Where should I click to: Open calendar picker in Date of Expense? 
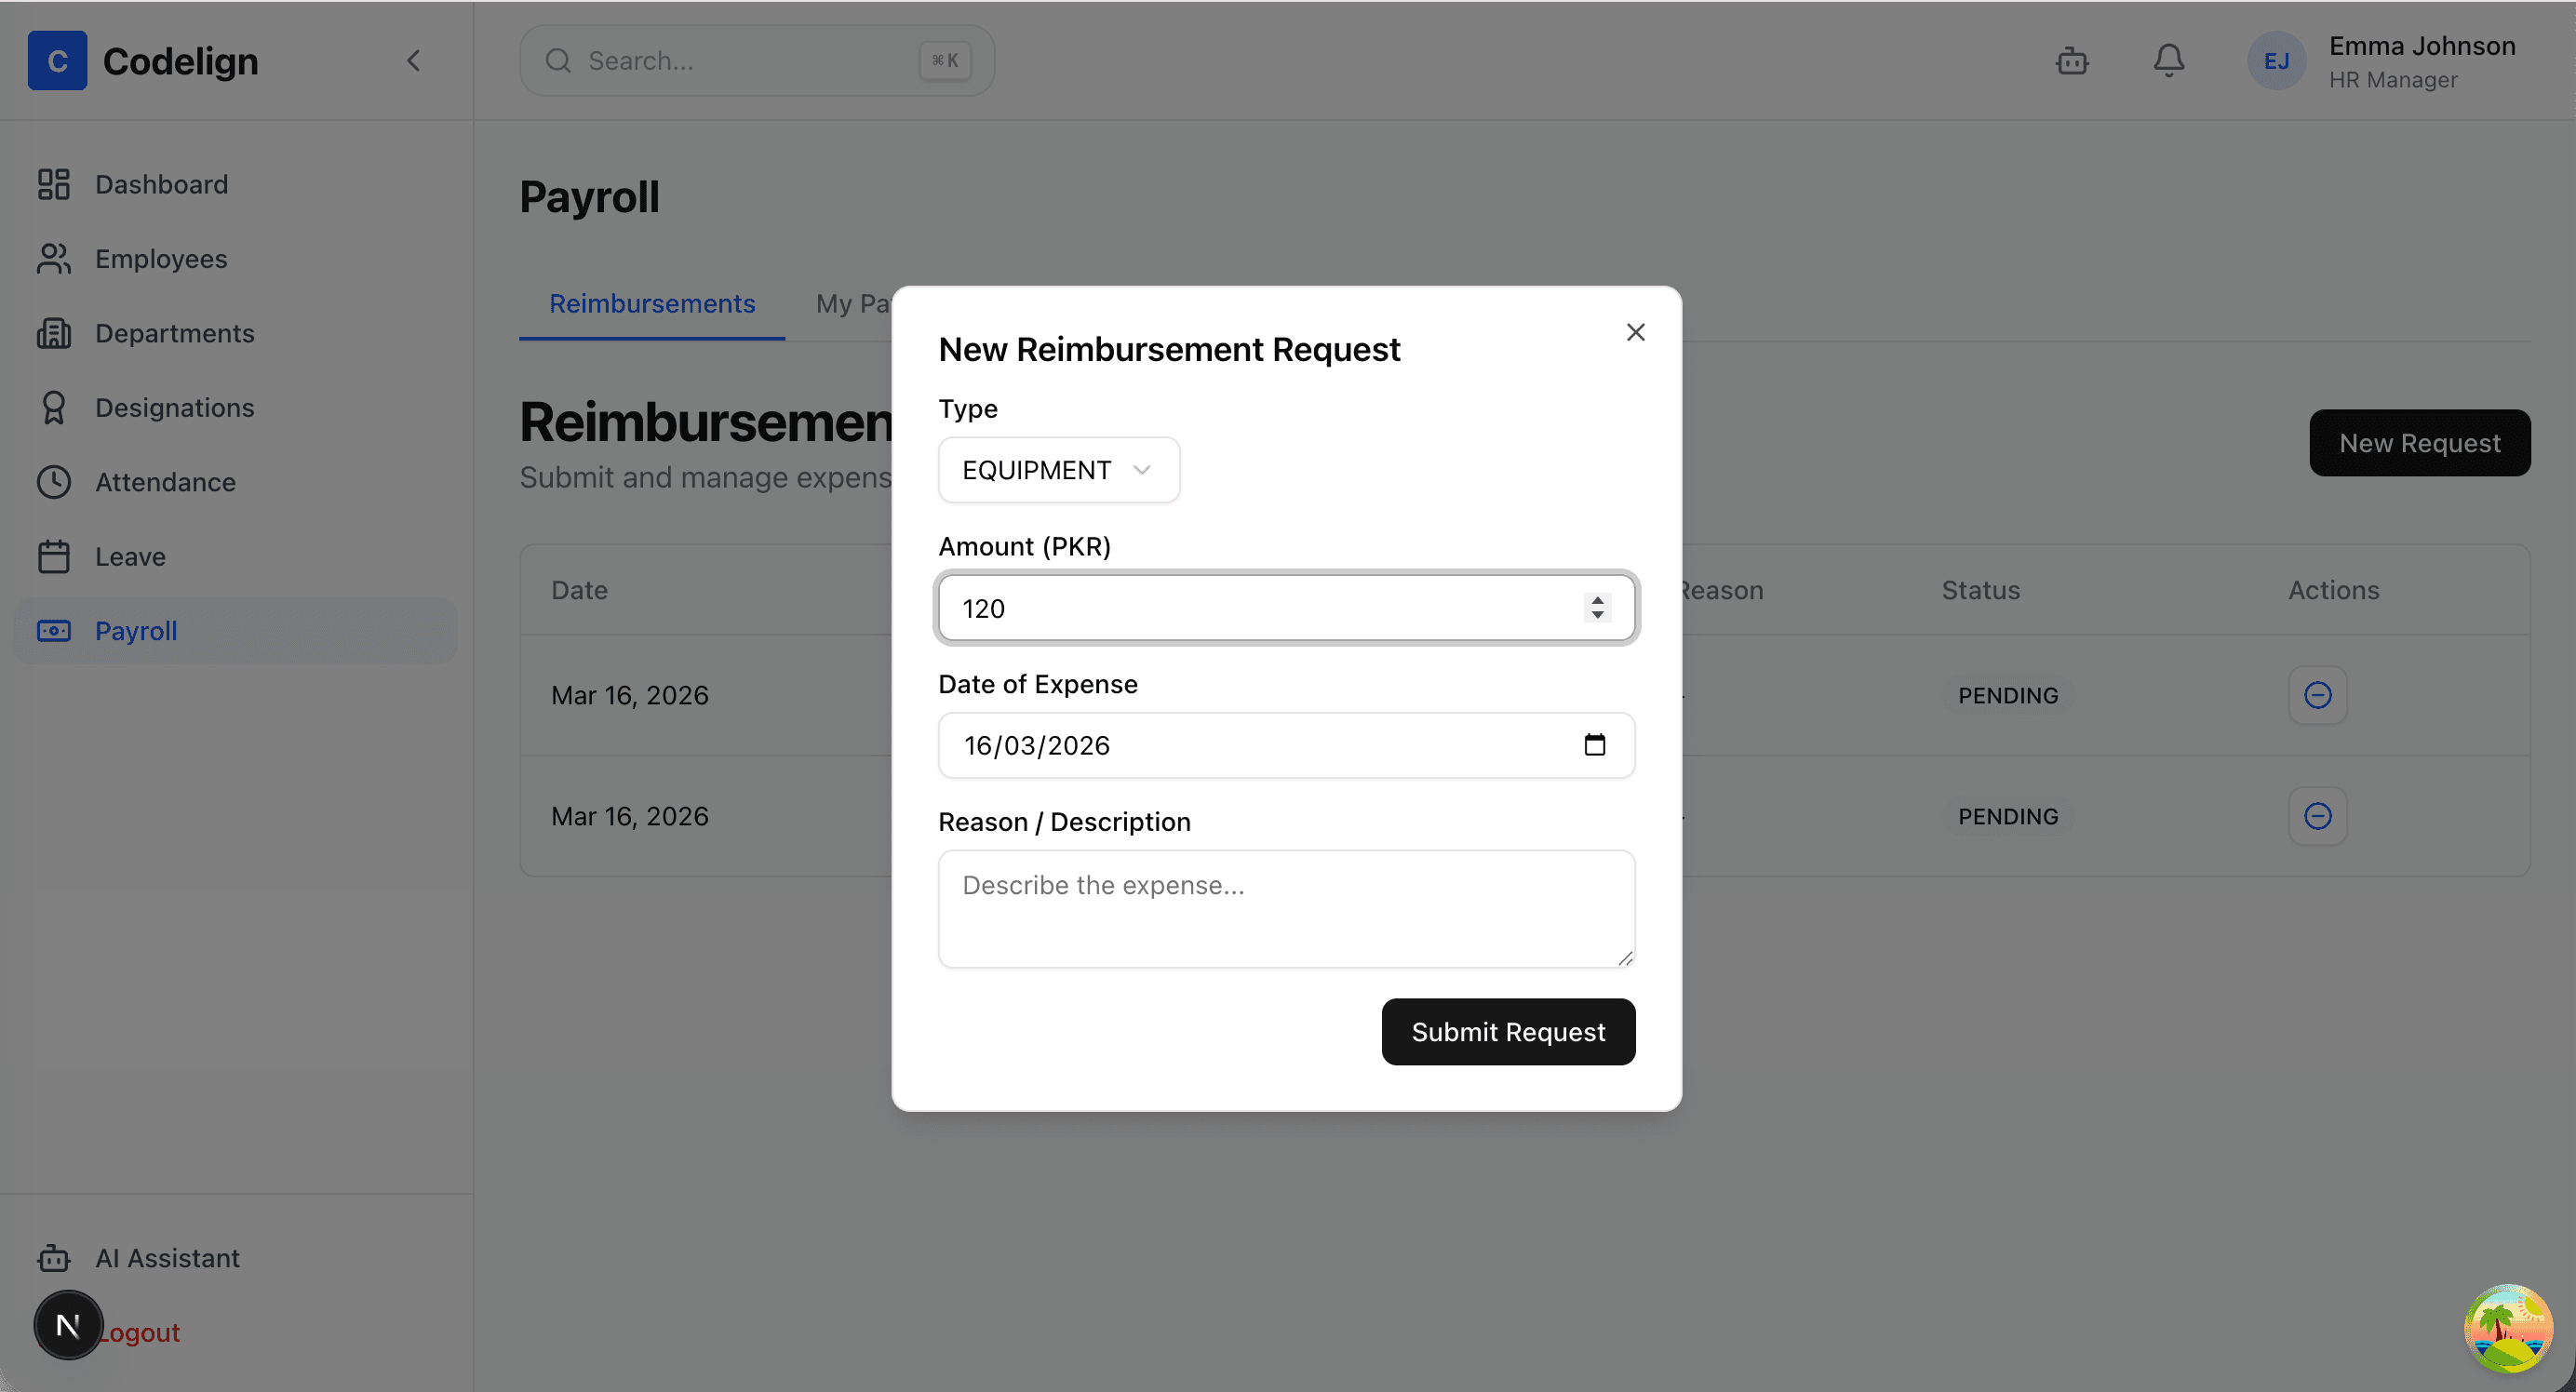(1594, 745)
